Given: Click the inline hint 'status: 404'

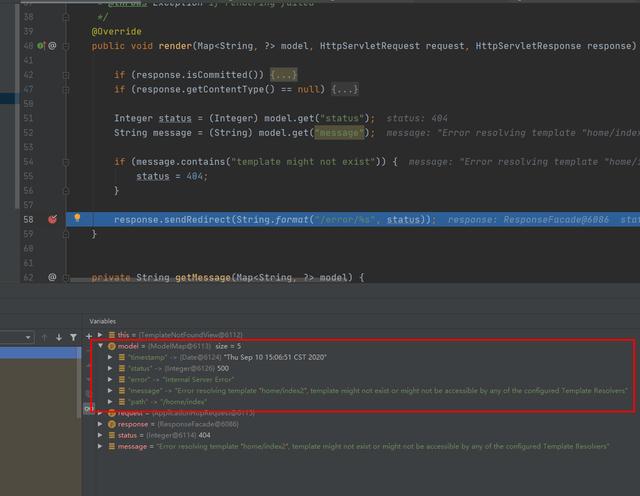Looking at the screenshot, I should [x=417, y=118].
